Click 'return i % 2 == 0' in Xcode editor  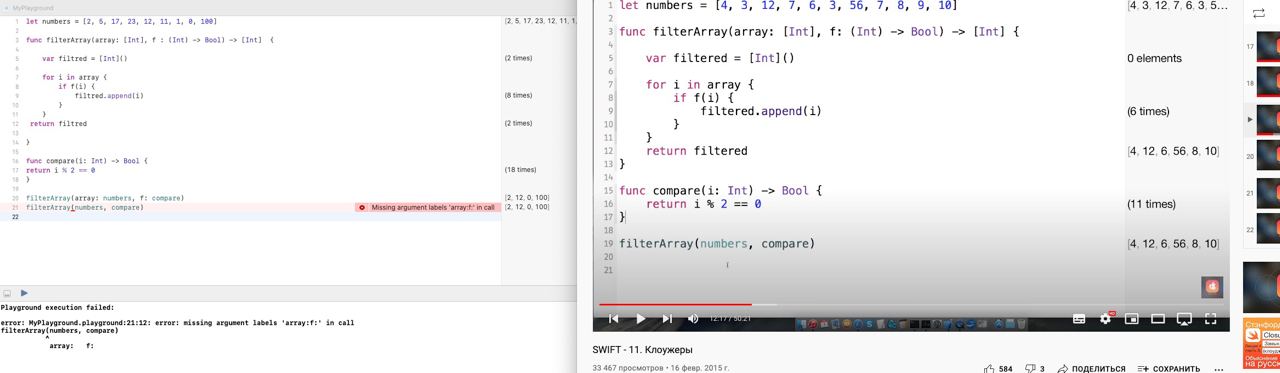pos(60,170)
